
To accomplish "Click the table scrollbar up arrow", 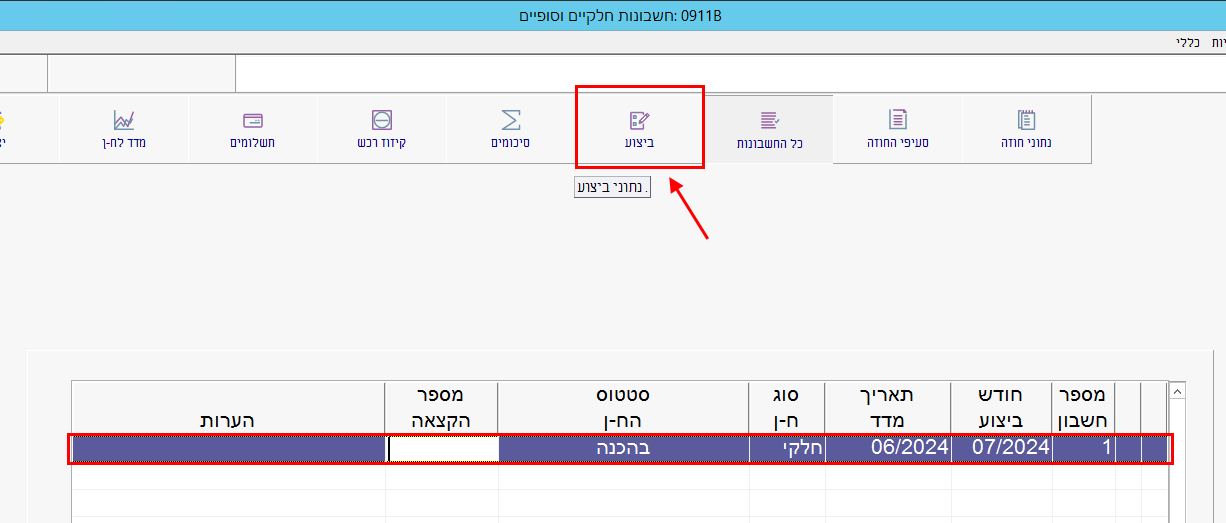I will coord(1177,391).
